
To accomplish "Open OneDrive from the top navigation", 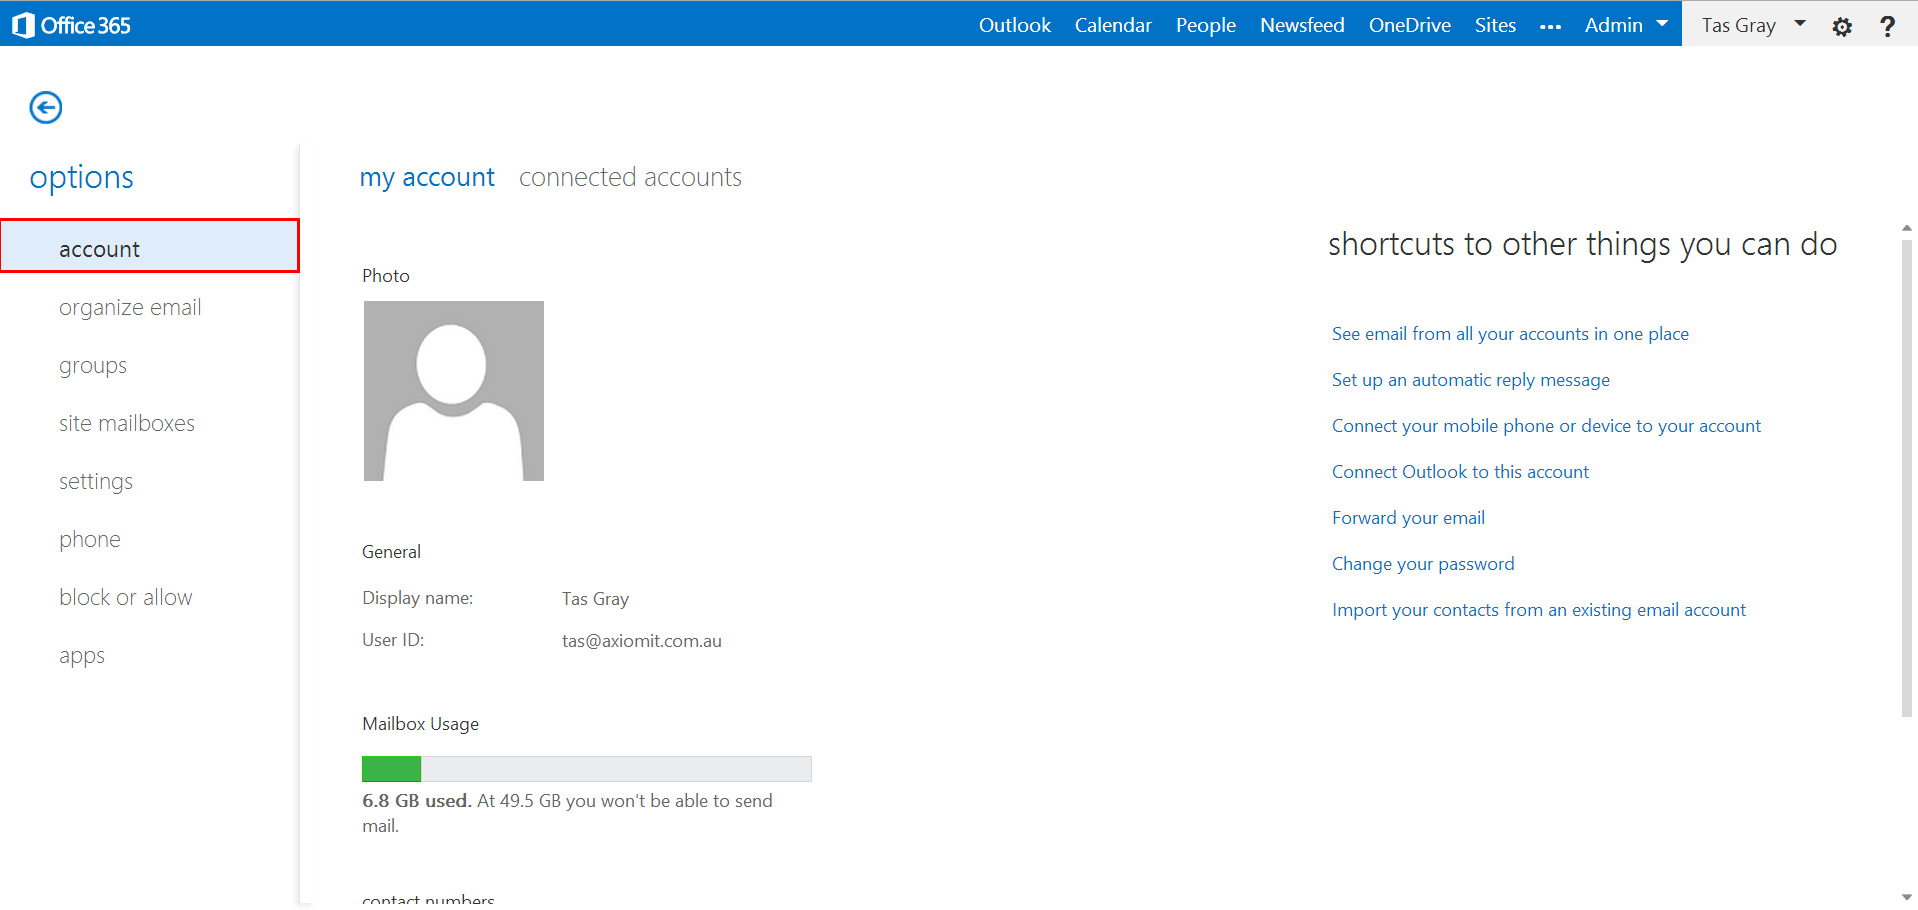I will [x=1409, y=24].
